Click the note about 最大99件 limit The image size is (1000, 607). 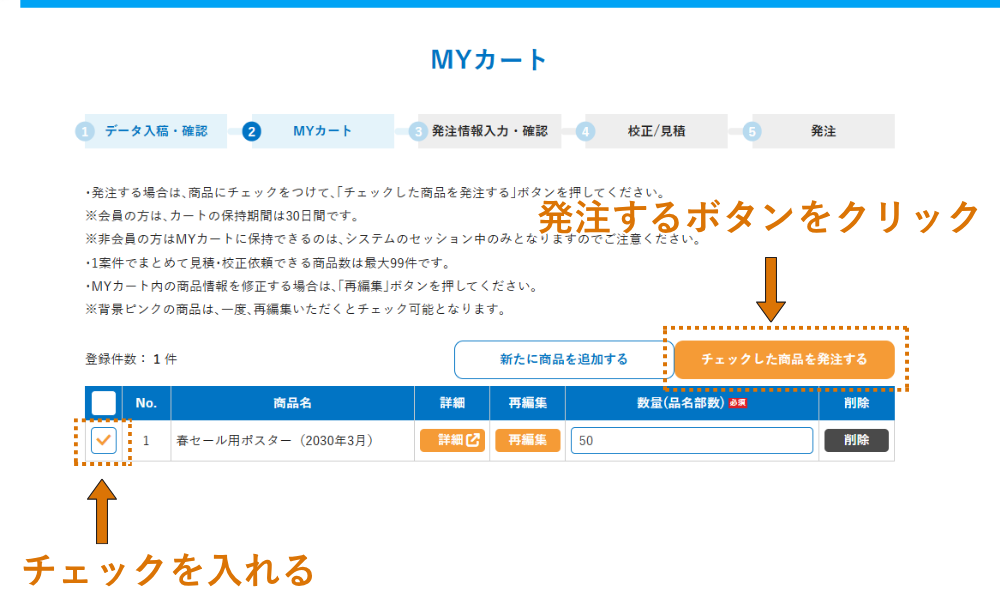point(268,263)
